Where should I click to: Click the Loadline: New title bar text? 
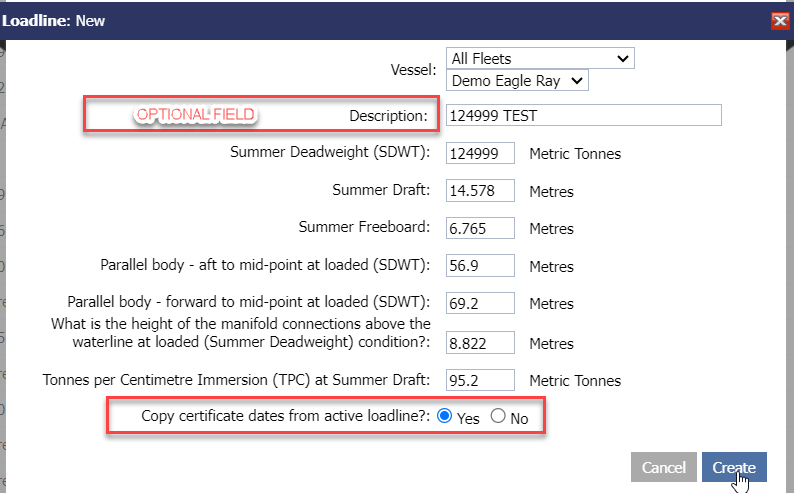[x=53, y=20]
